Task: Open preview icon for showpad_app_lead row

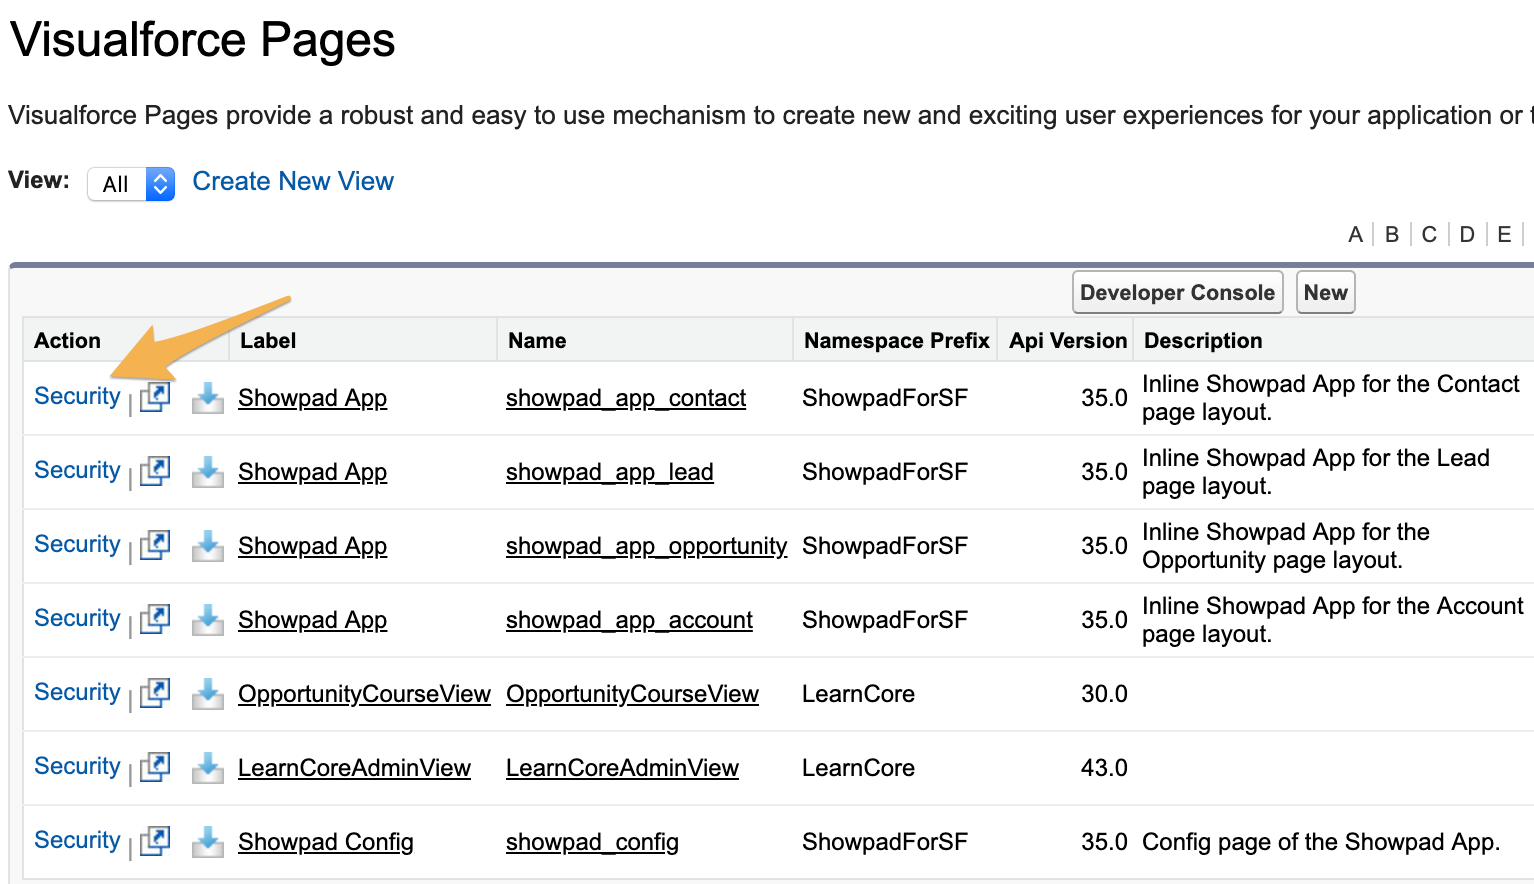Action: pos(155,471)
